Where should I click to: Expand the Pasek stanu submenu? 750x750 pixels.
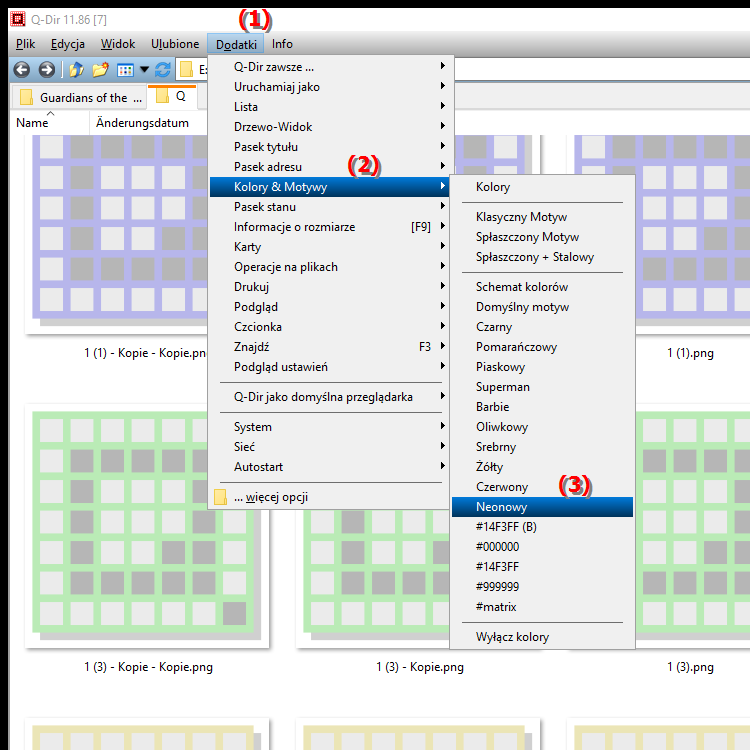[329, 207]
